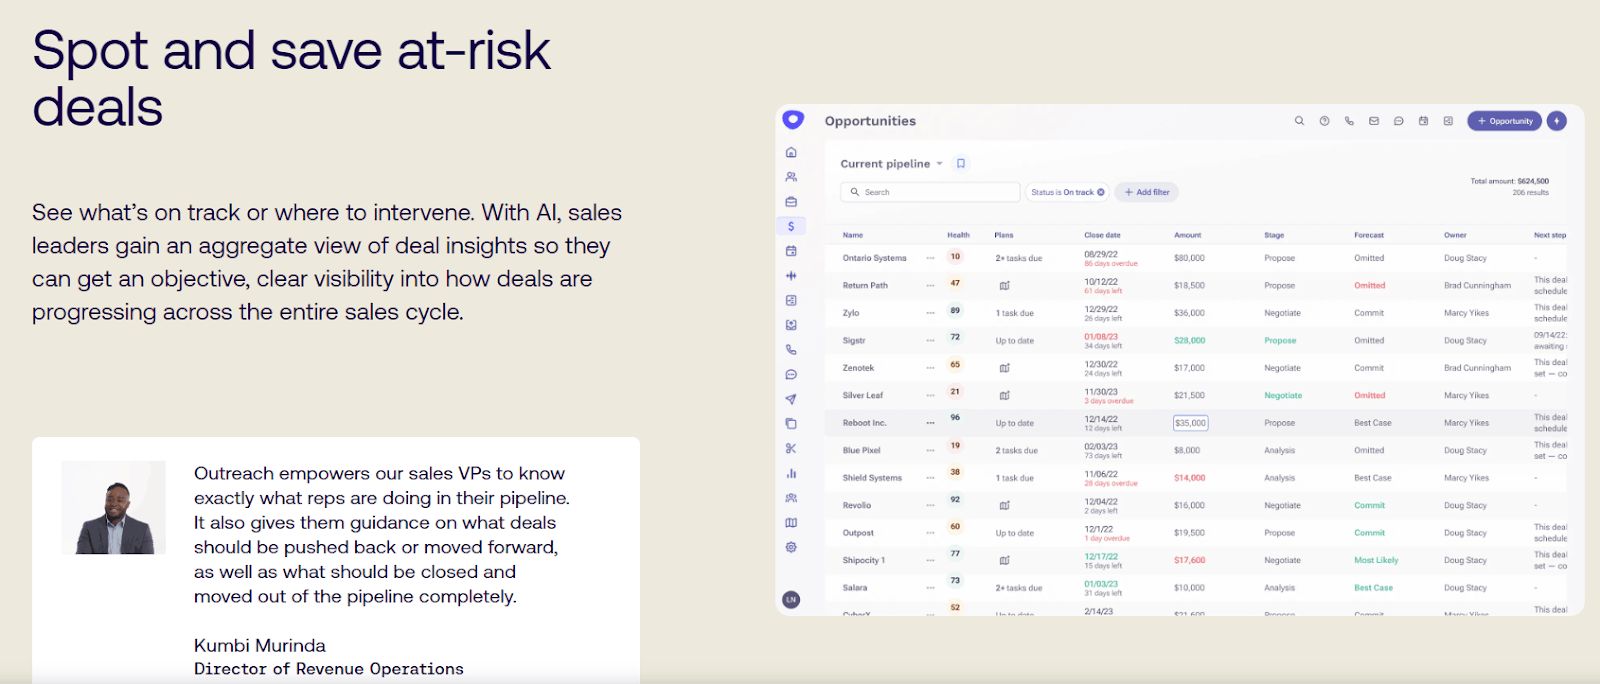Click the opportunities Search field
The height and width of the screenshot is (684, 1600).
[x=930, y=192]
